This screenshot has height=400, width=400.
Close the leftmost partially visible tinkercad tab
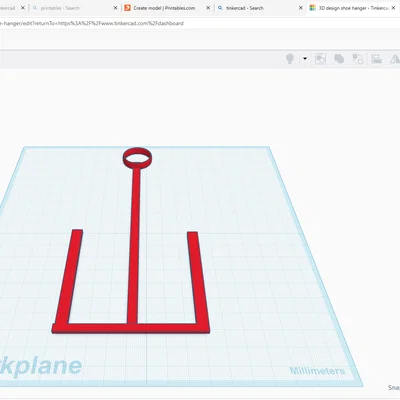tap(23, 8)
